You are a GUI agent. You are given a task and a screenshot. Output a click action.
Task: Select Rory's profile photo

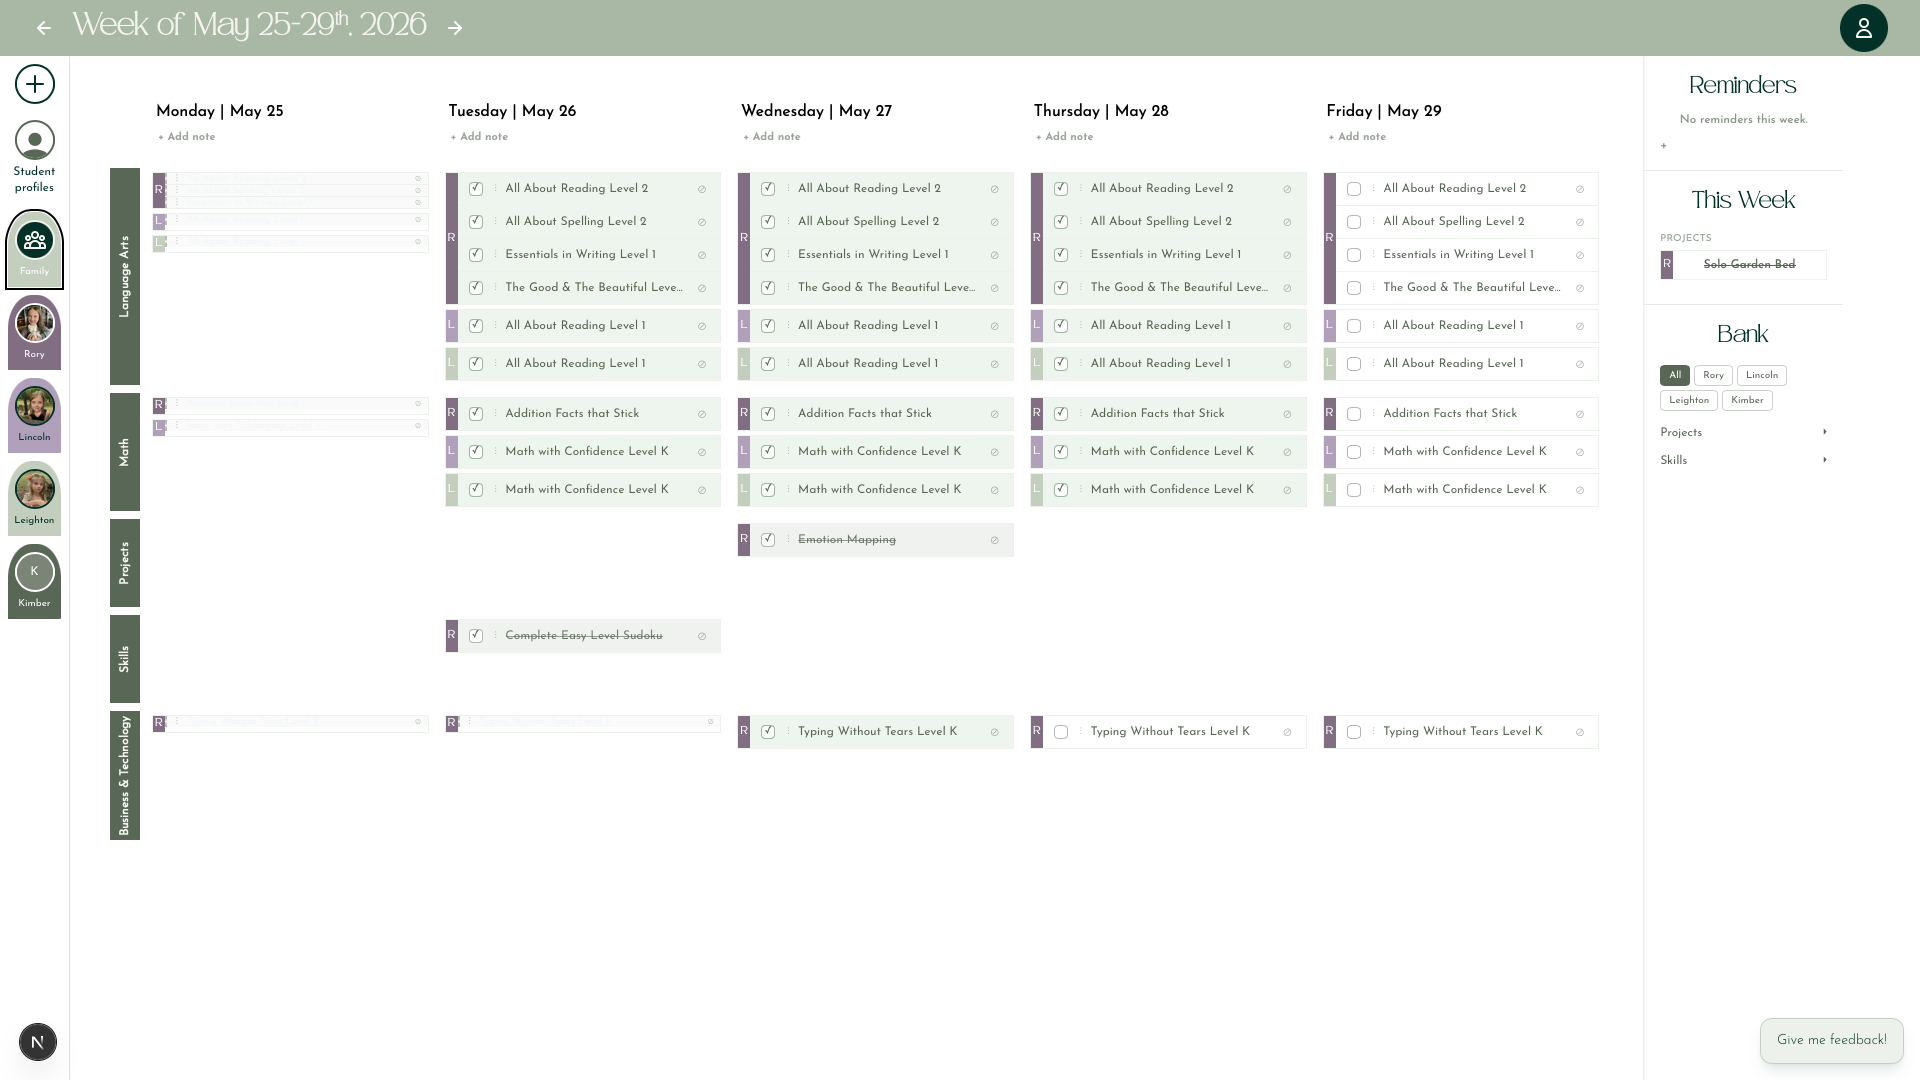pos(35,323)
